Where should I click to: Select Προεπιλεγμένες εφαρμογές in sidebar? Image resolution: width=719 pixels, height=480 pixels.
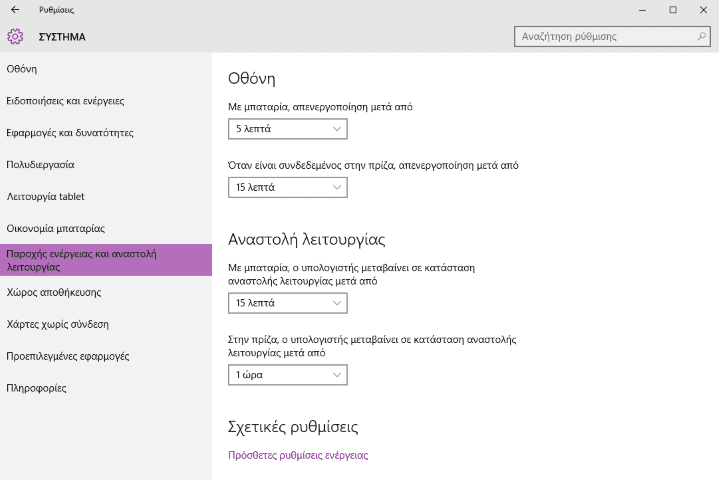coord(67,356)
